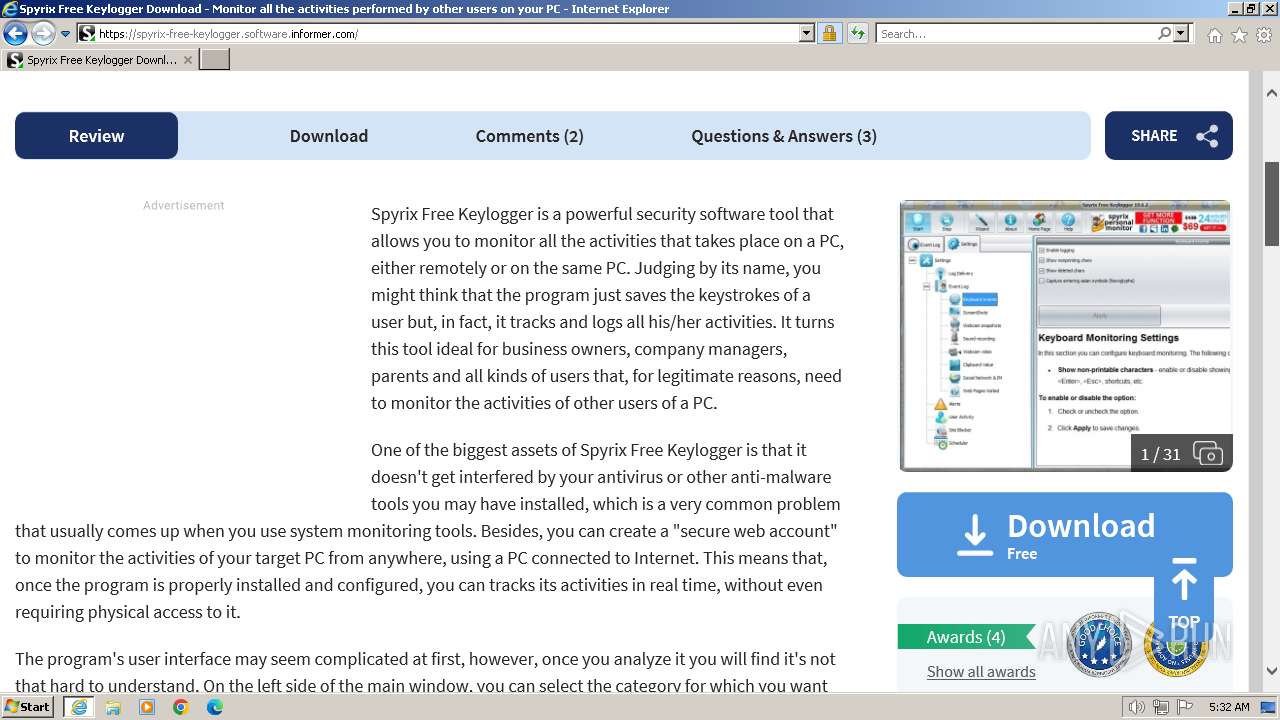1280x720 pixels.
Task: Click the address bar URL field
Action: pos(447,33)
